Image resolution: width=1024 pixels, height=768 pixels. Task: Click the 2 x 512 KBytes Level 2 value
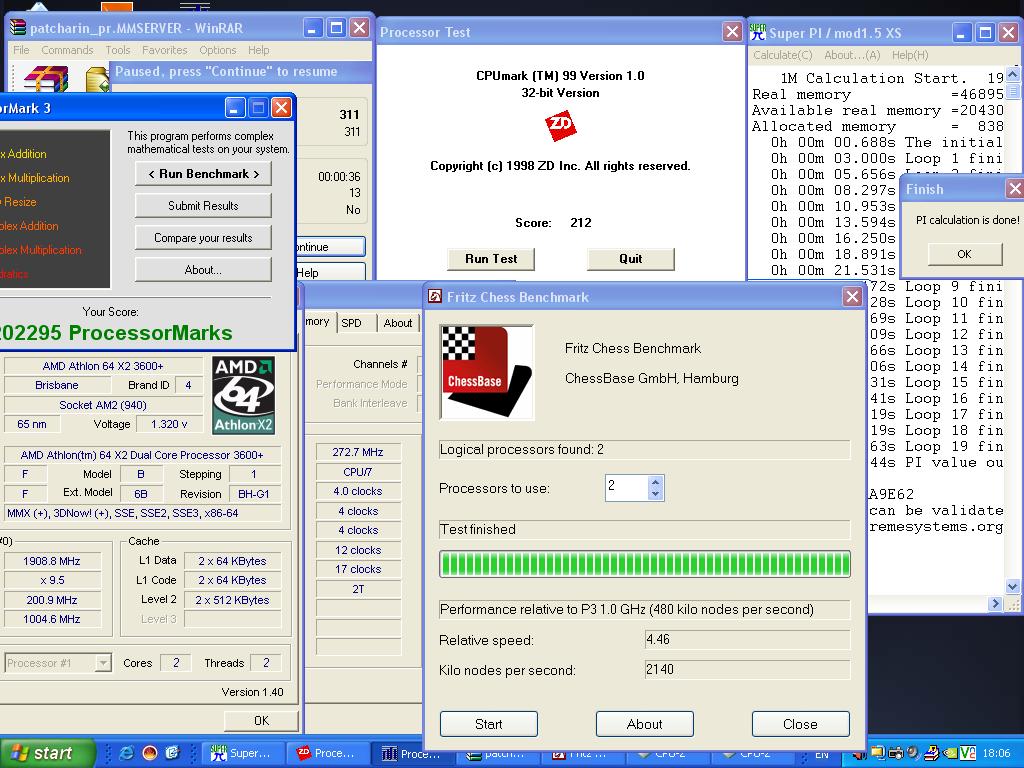[232, 600]
